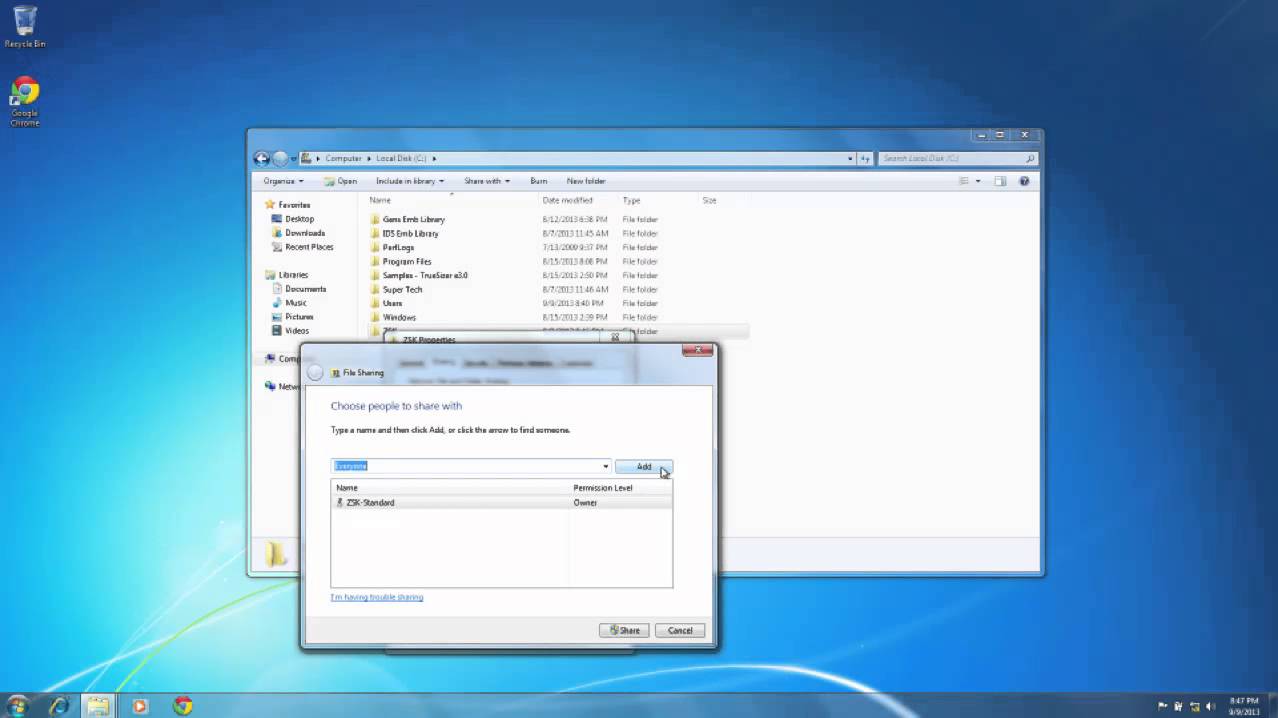The image size is (1278, 718).
Task: Click the Change your view icon
Action: [x=964, y=181]
